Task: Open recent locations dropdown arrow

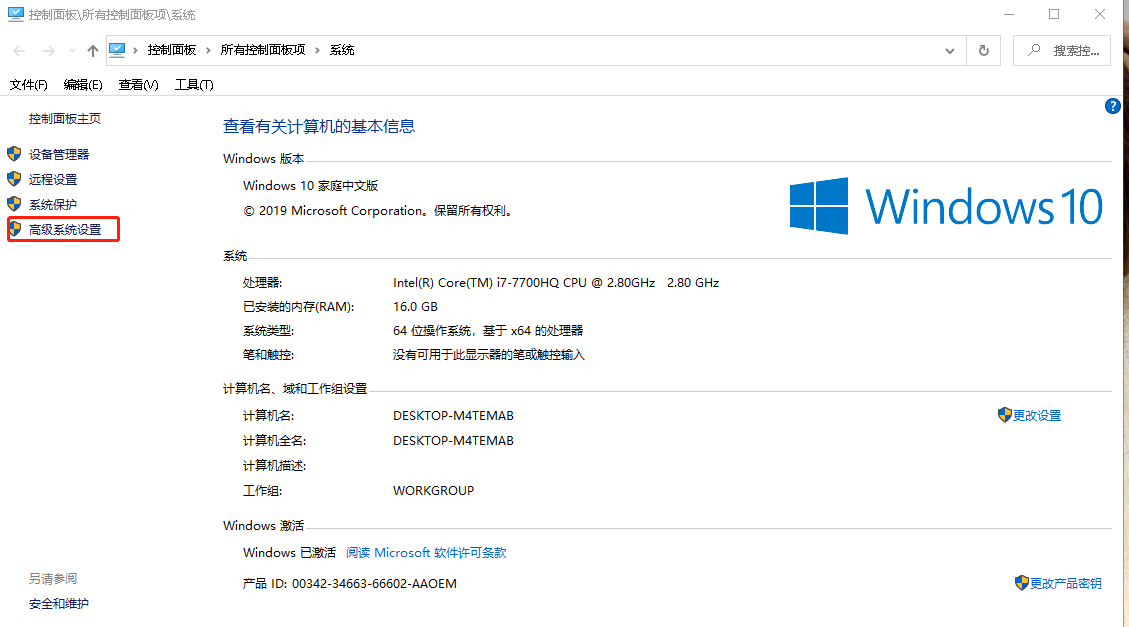Action: click(x=72, y=50)
